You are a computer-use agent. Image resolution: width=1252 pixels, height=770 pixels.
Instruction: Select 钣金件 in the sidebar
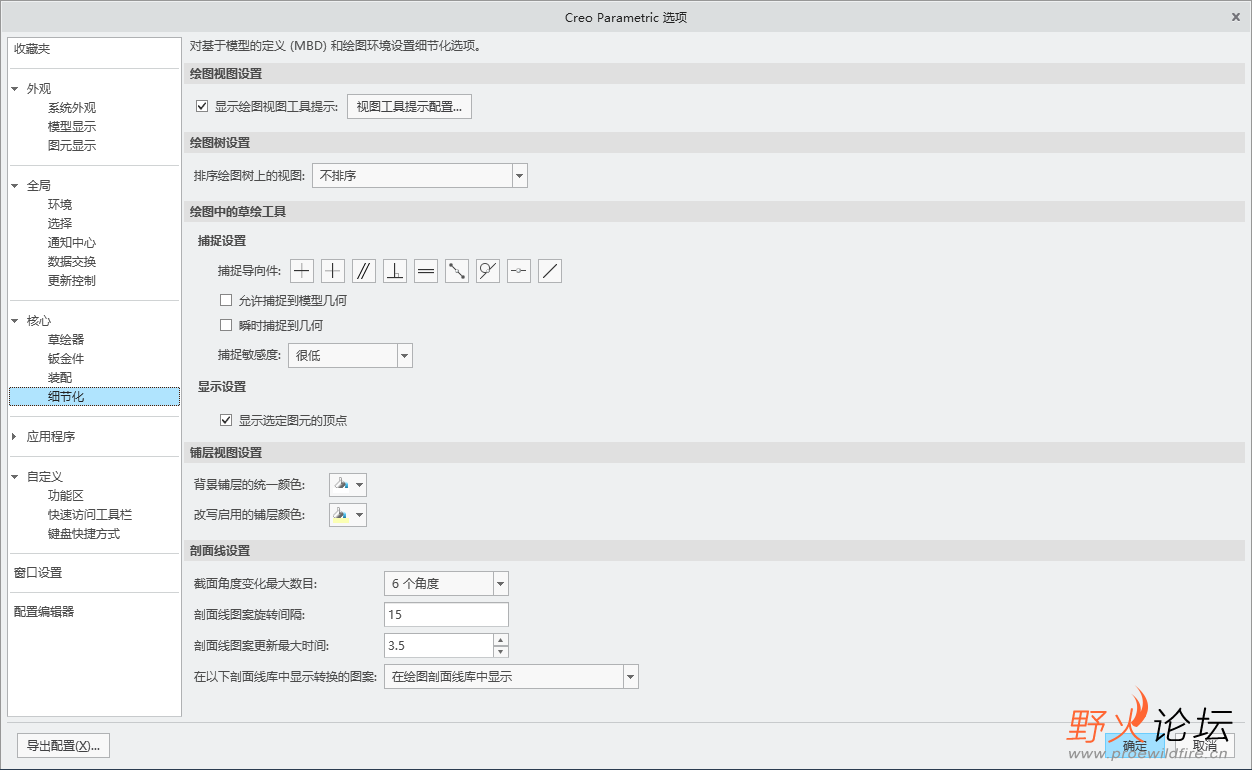coord(66,359)
